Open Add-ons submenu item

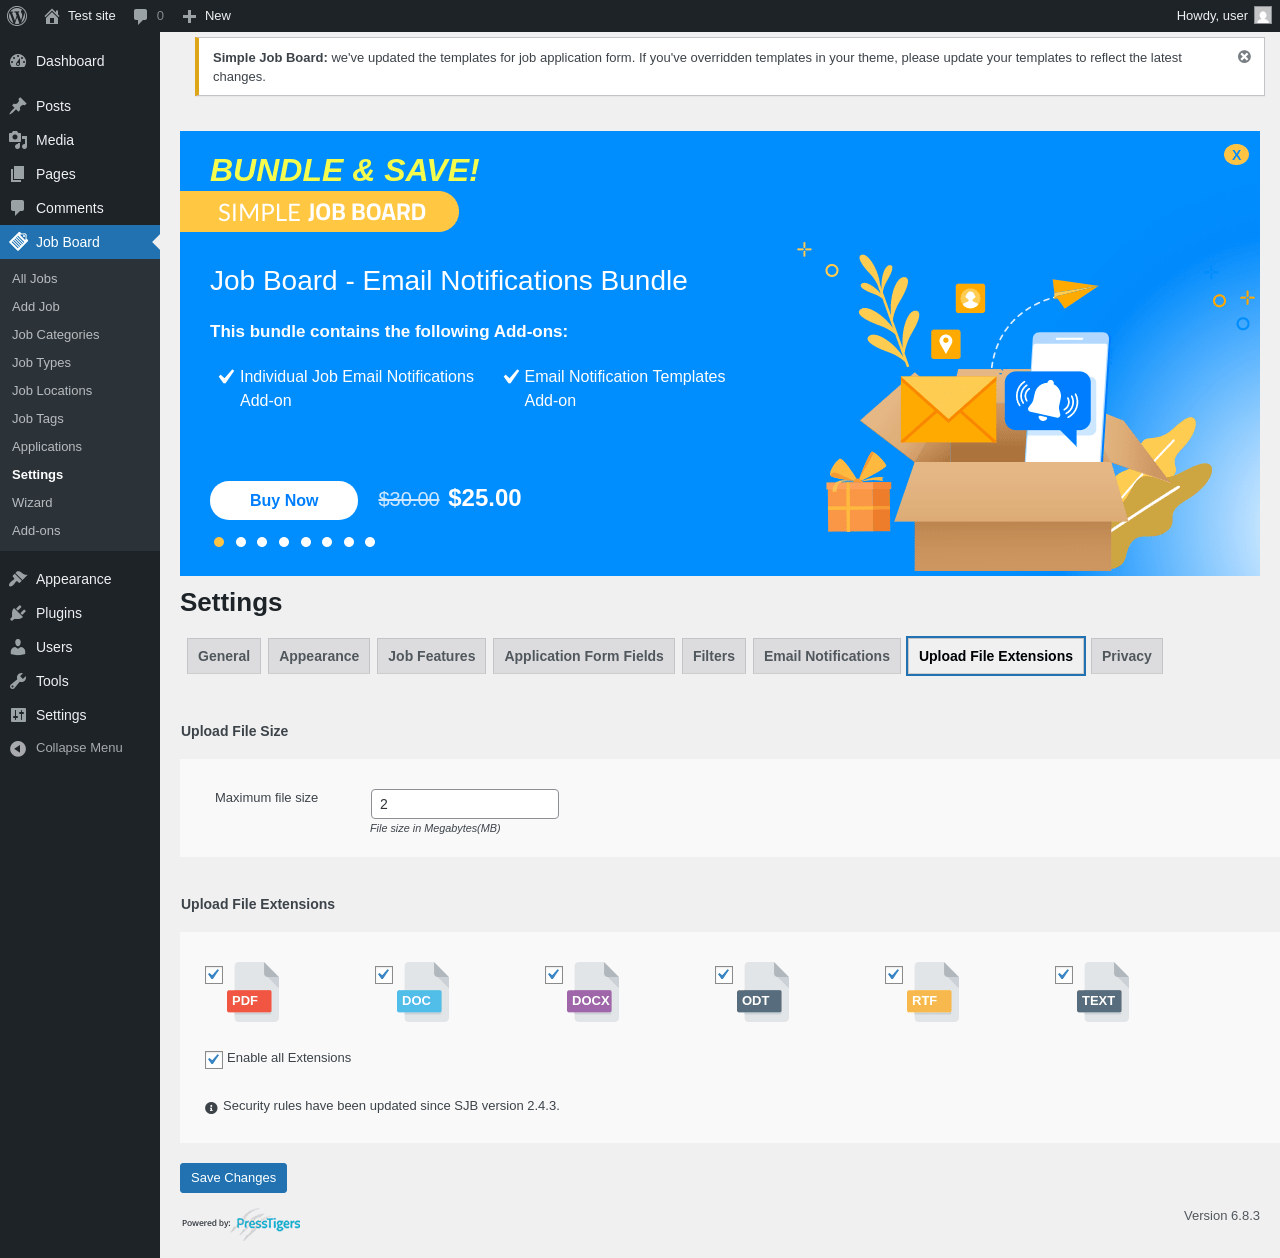tap(80, 531)
